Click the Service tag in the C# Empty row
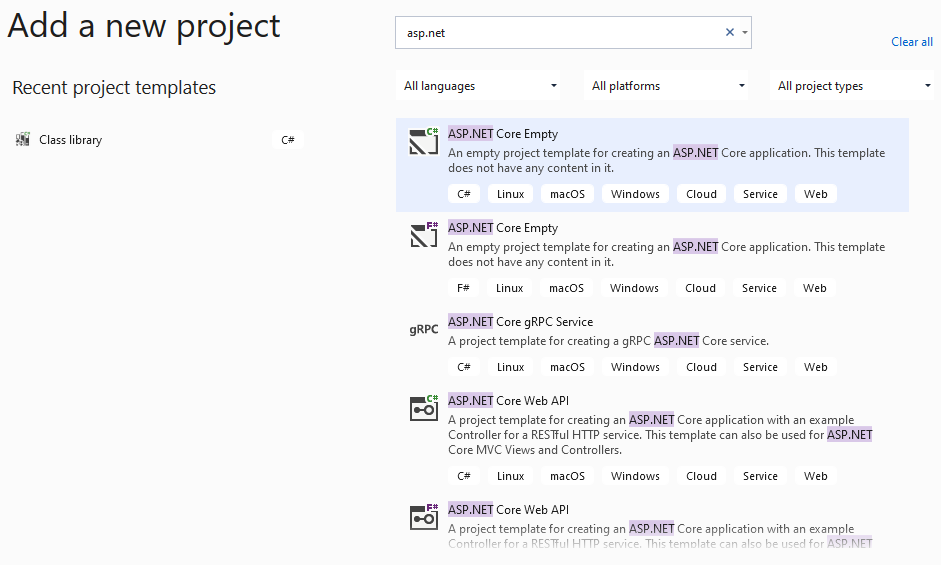This screenshot has height=565, width=941. point(760,194)
